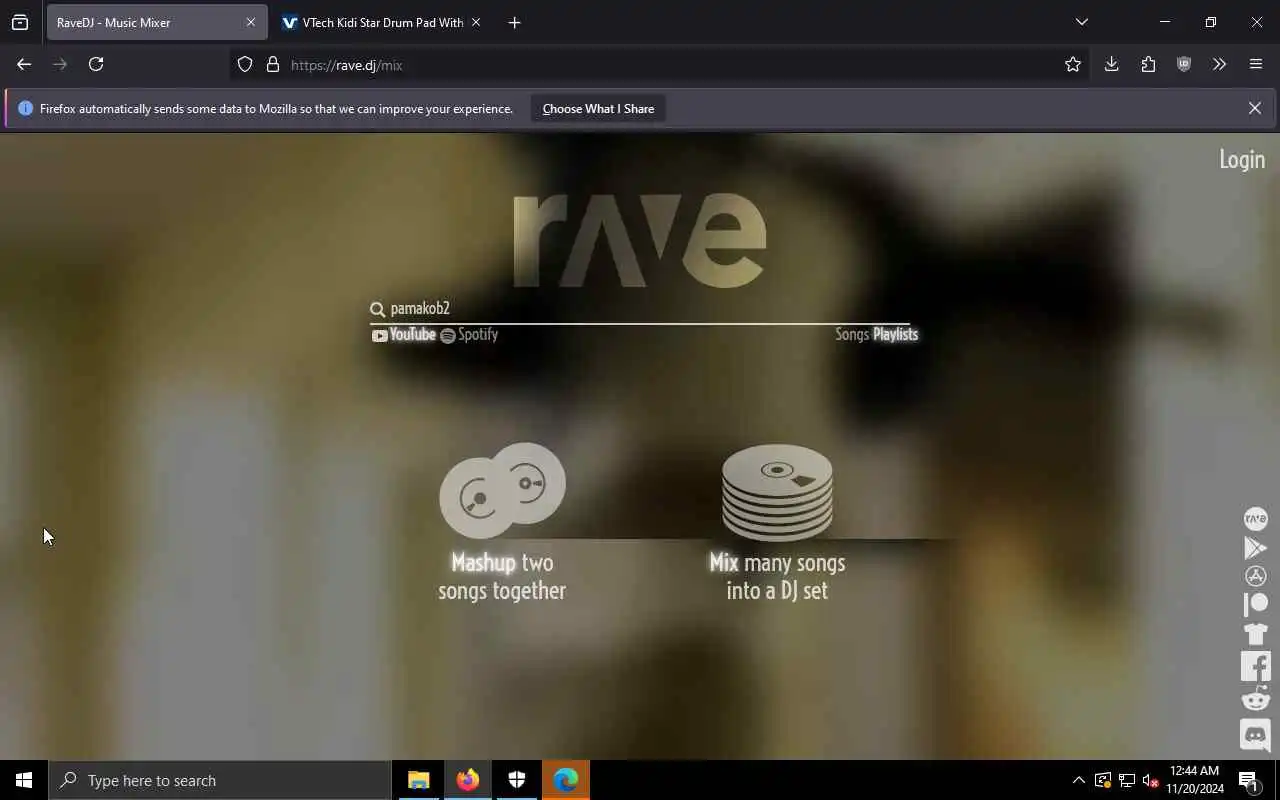Click Choose What I Share button
The image size is (1280, 800).
coord(598,109)
